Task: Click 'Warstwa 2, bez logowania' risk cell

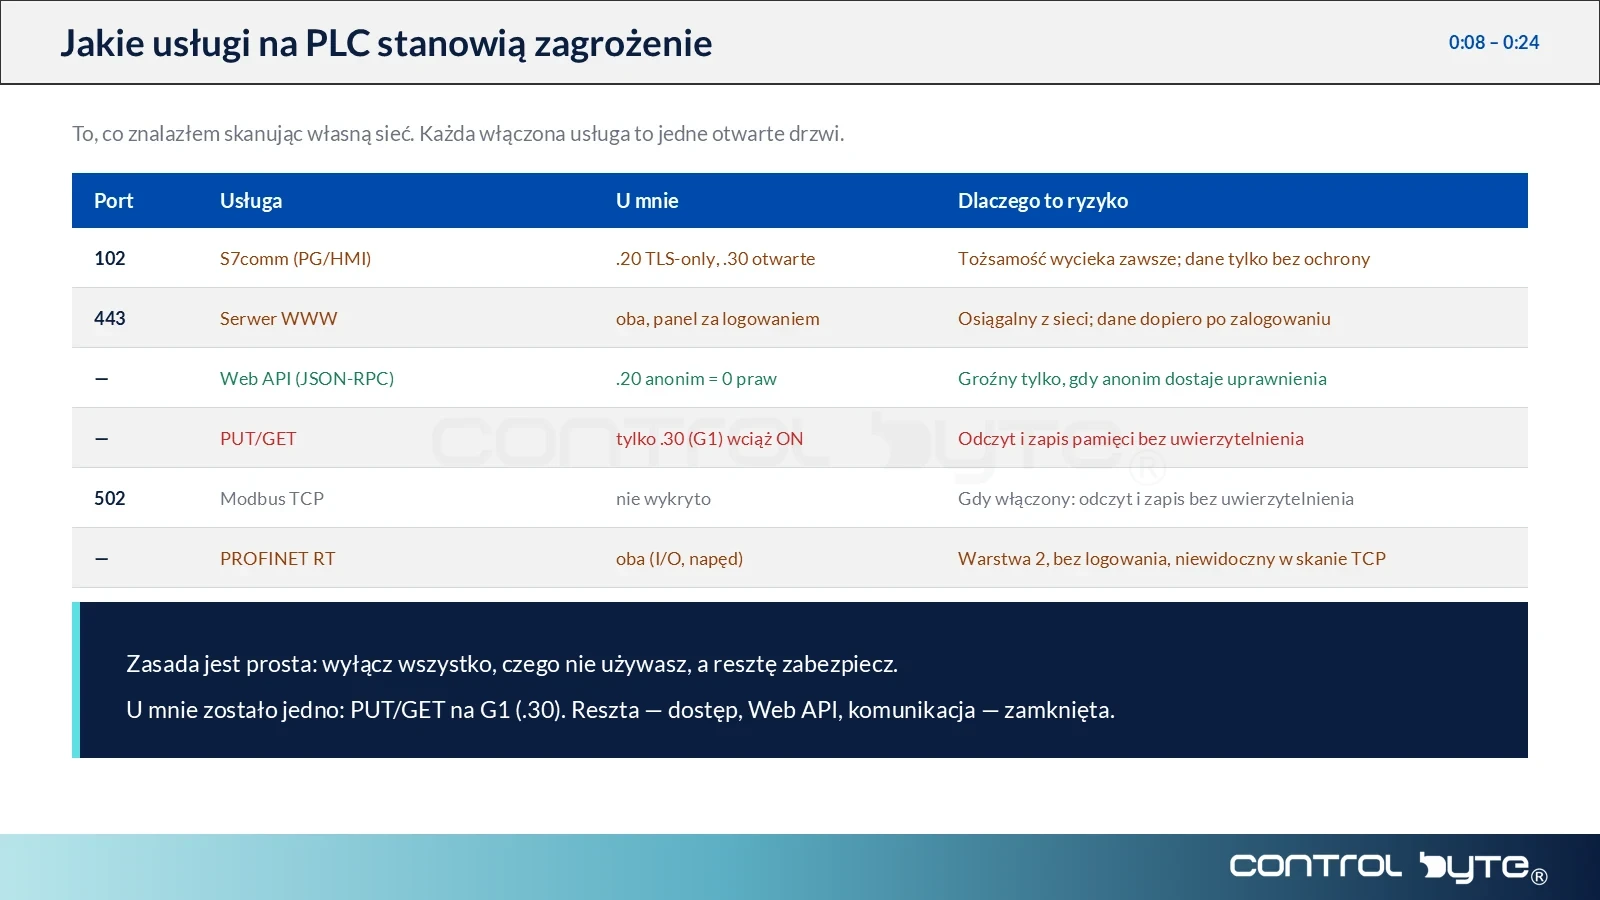Action: click(x=1171, y=558)
